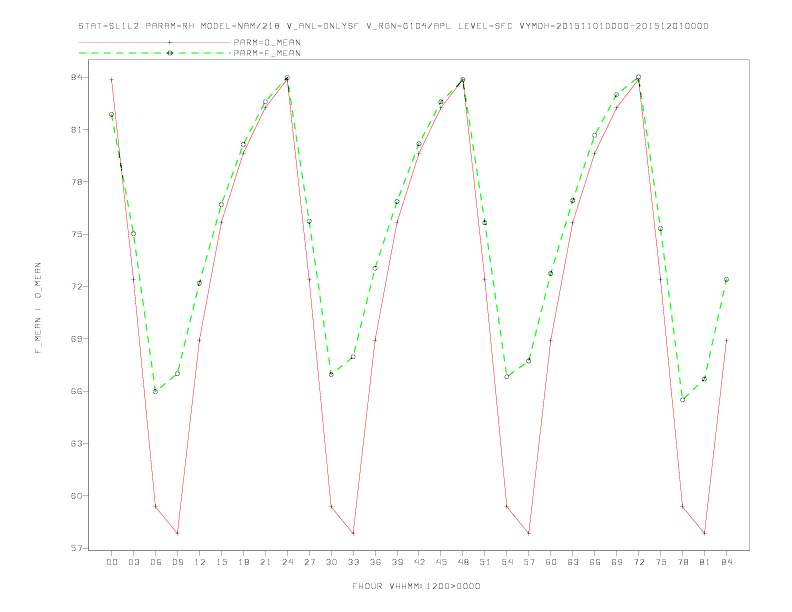Screen dimensions: 792x612
Task: Click the x-axis forecast hour label 21
Action: 266,562
